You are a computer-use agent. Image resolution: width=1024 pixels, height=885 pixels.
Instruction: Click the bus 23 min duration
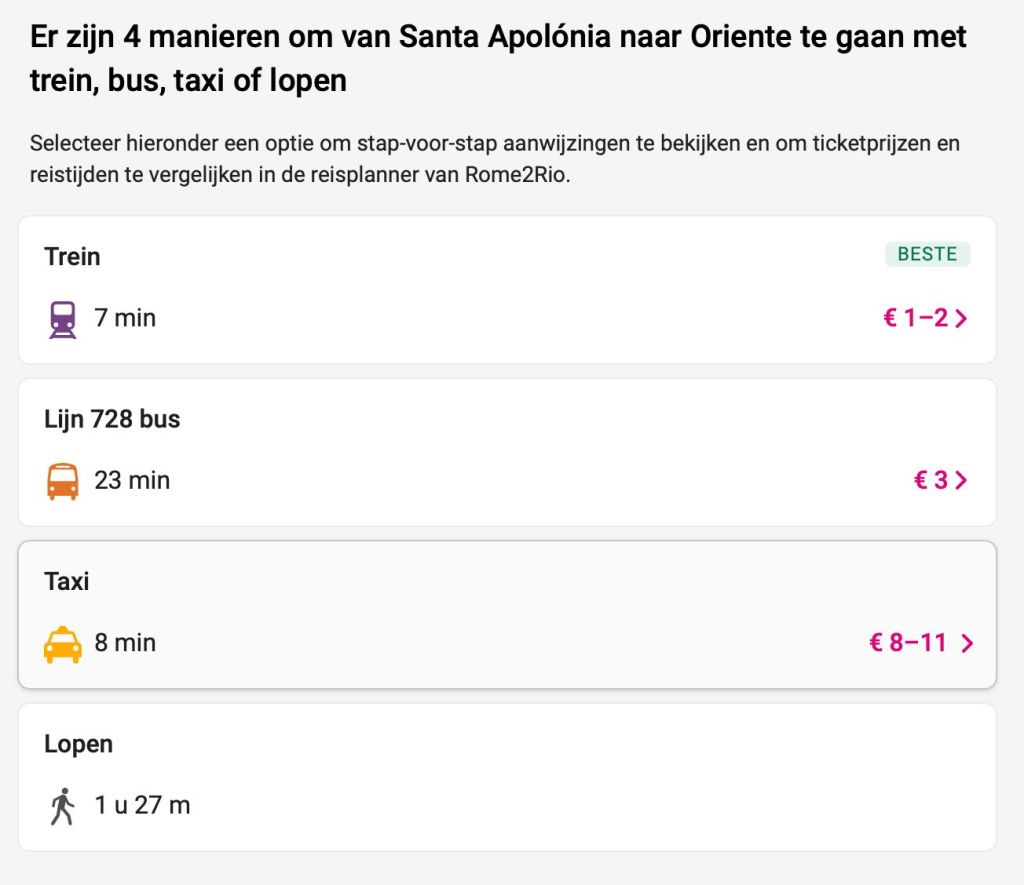(x=132, y=481)
